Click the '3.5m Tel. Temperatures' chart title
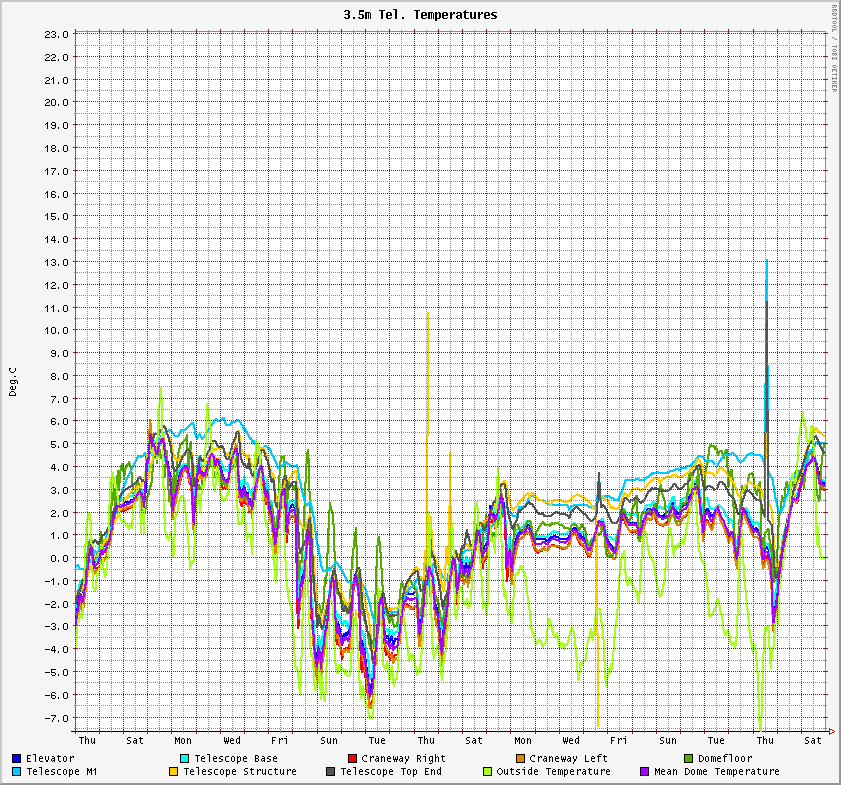Viewport: 841px width, 785px height. pyautogui.click(x=420, y=15)
